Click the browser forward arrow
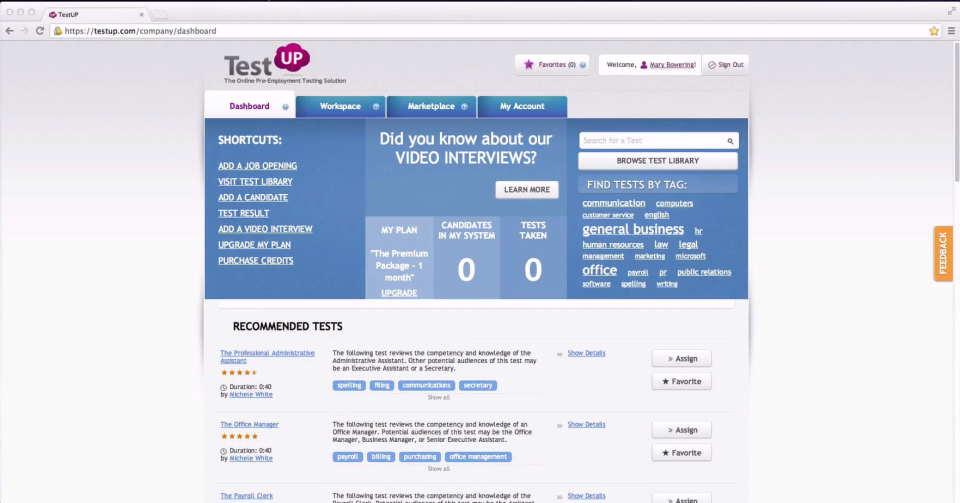Image resolution: width=960 pixels, height=503 pixels. pyautogui.click(x=24, y=31)
